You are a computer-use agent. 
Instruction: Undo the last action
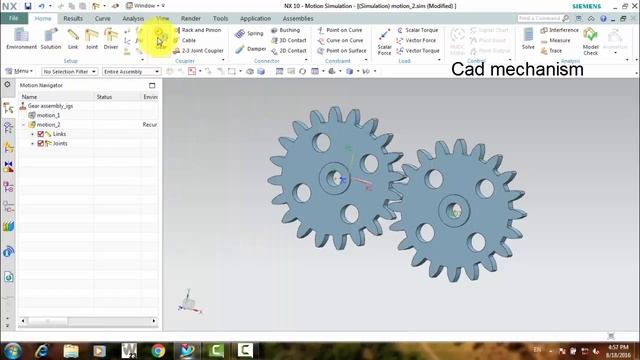click(42, 6)
